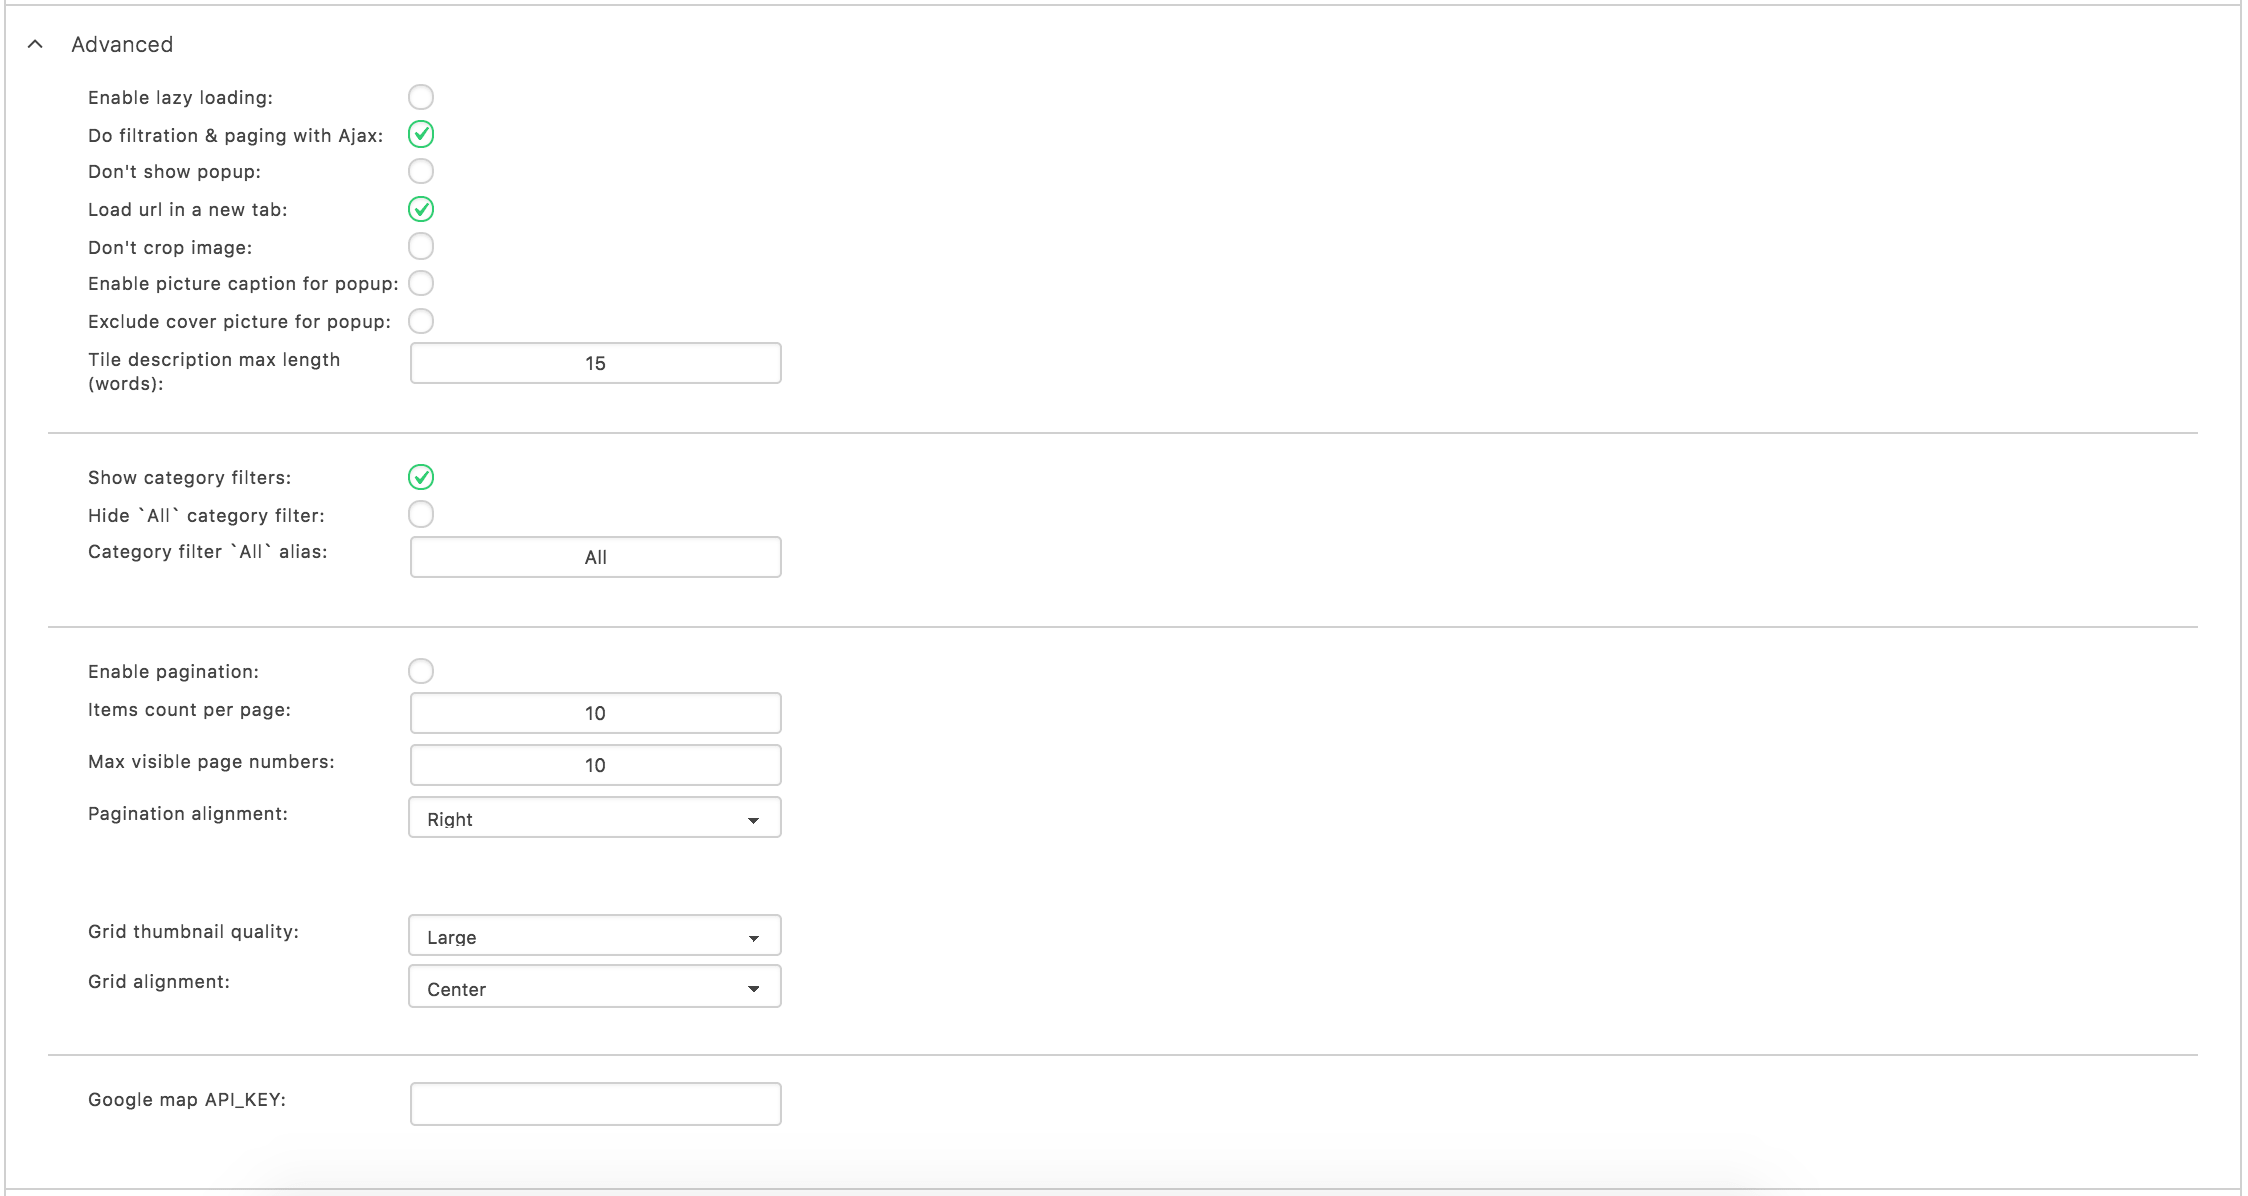
Task: Enable lazy loading checkbox
Action: [421, 97]
